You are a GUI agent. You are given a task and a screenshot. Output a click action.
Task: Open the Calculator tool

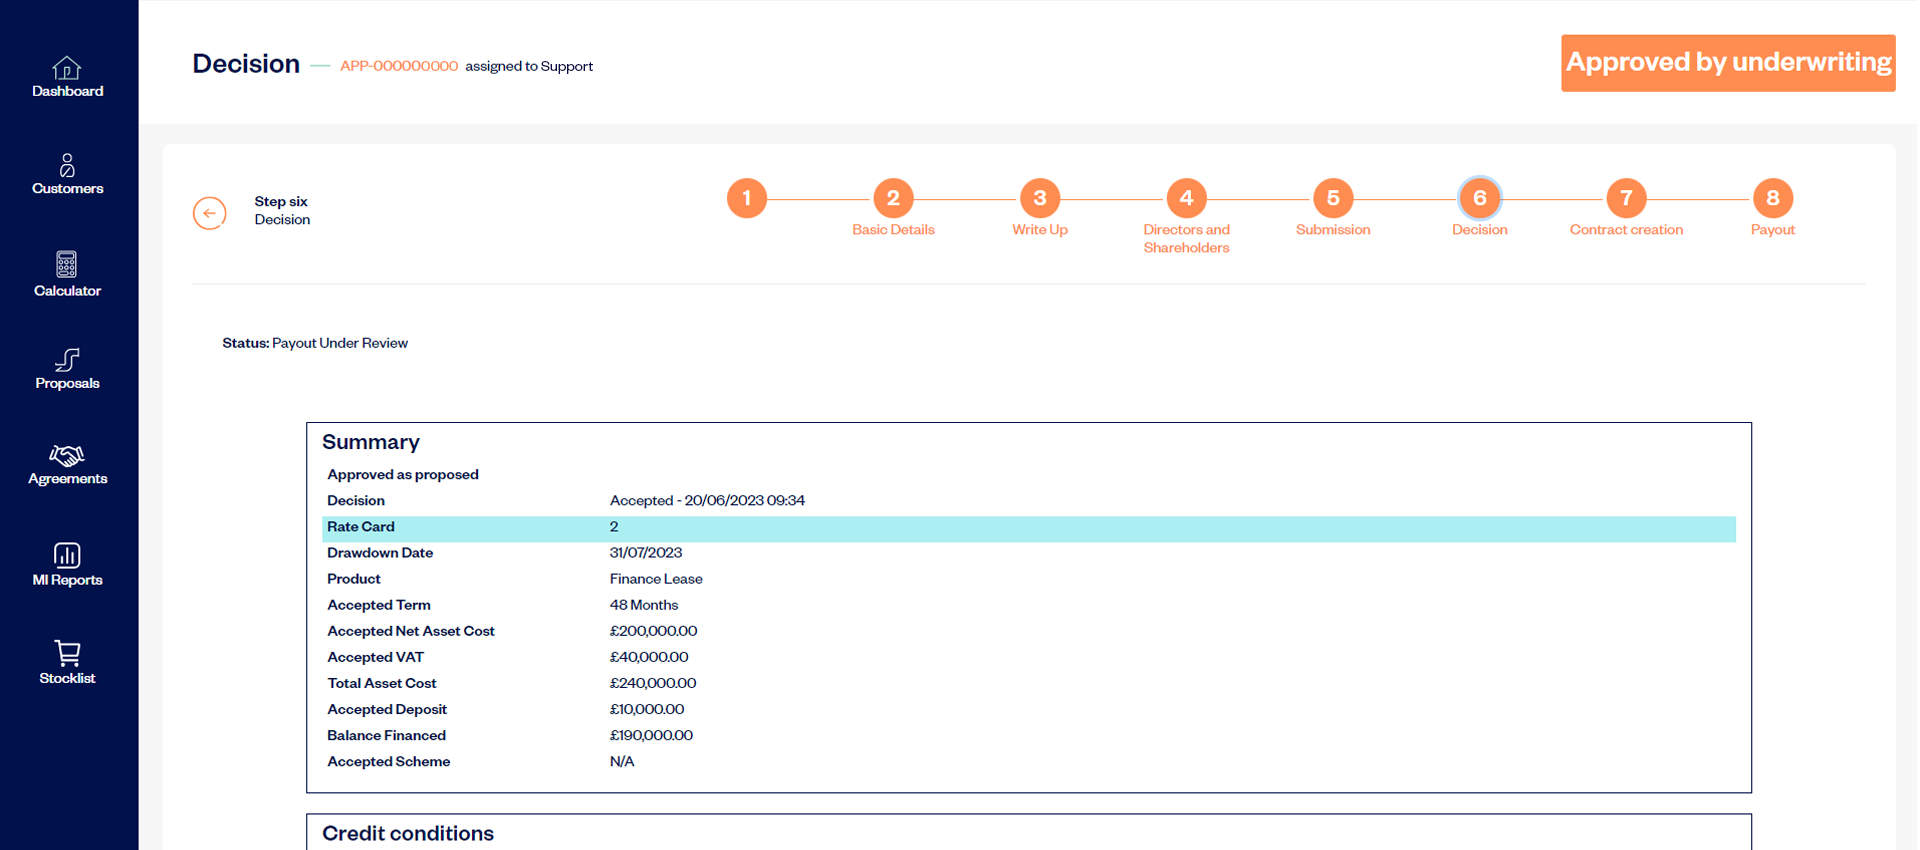pyautogui.click(x=67, y=264)
